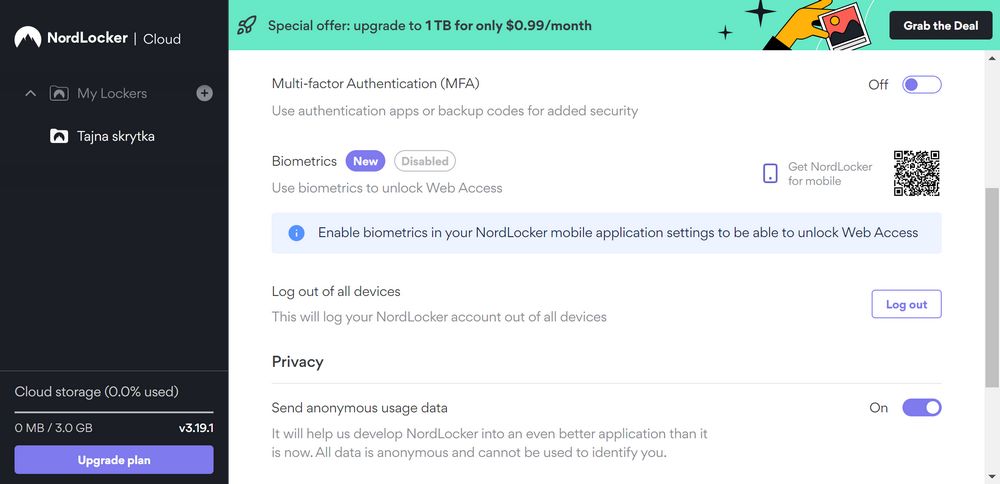Viewport: 1000px width, 484px height.
Task: Click the mobile phone icon
Action: [770, 173]
